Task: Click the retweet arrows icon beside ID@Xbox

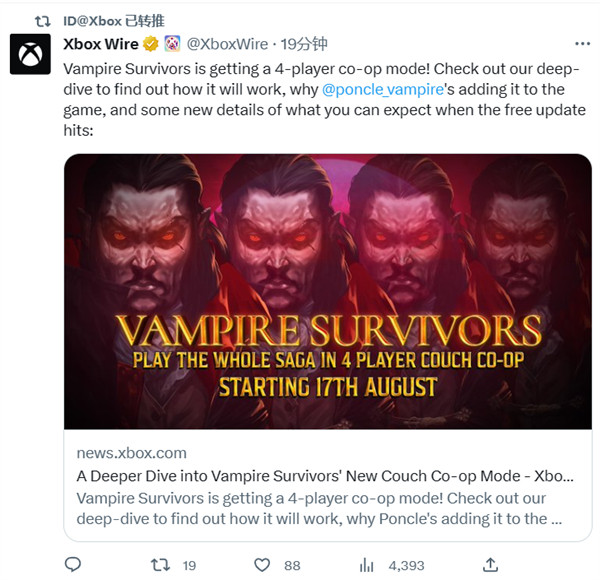Action: point(42,21)
